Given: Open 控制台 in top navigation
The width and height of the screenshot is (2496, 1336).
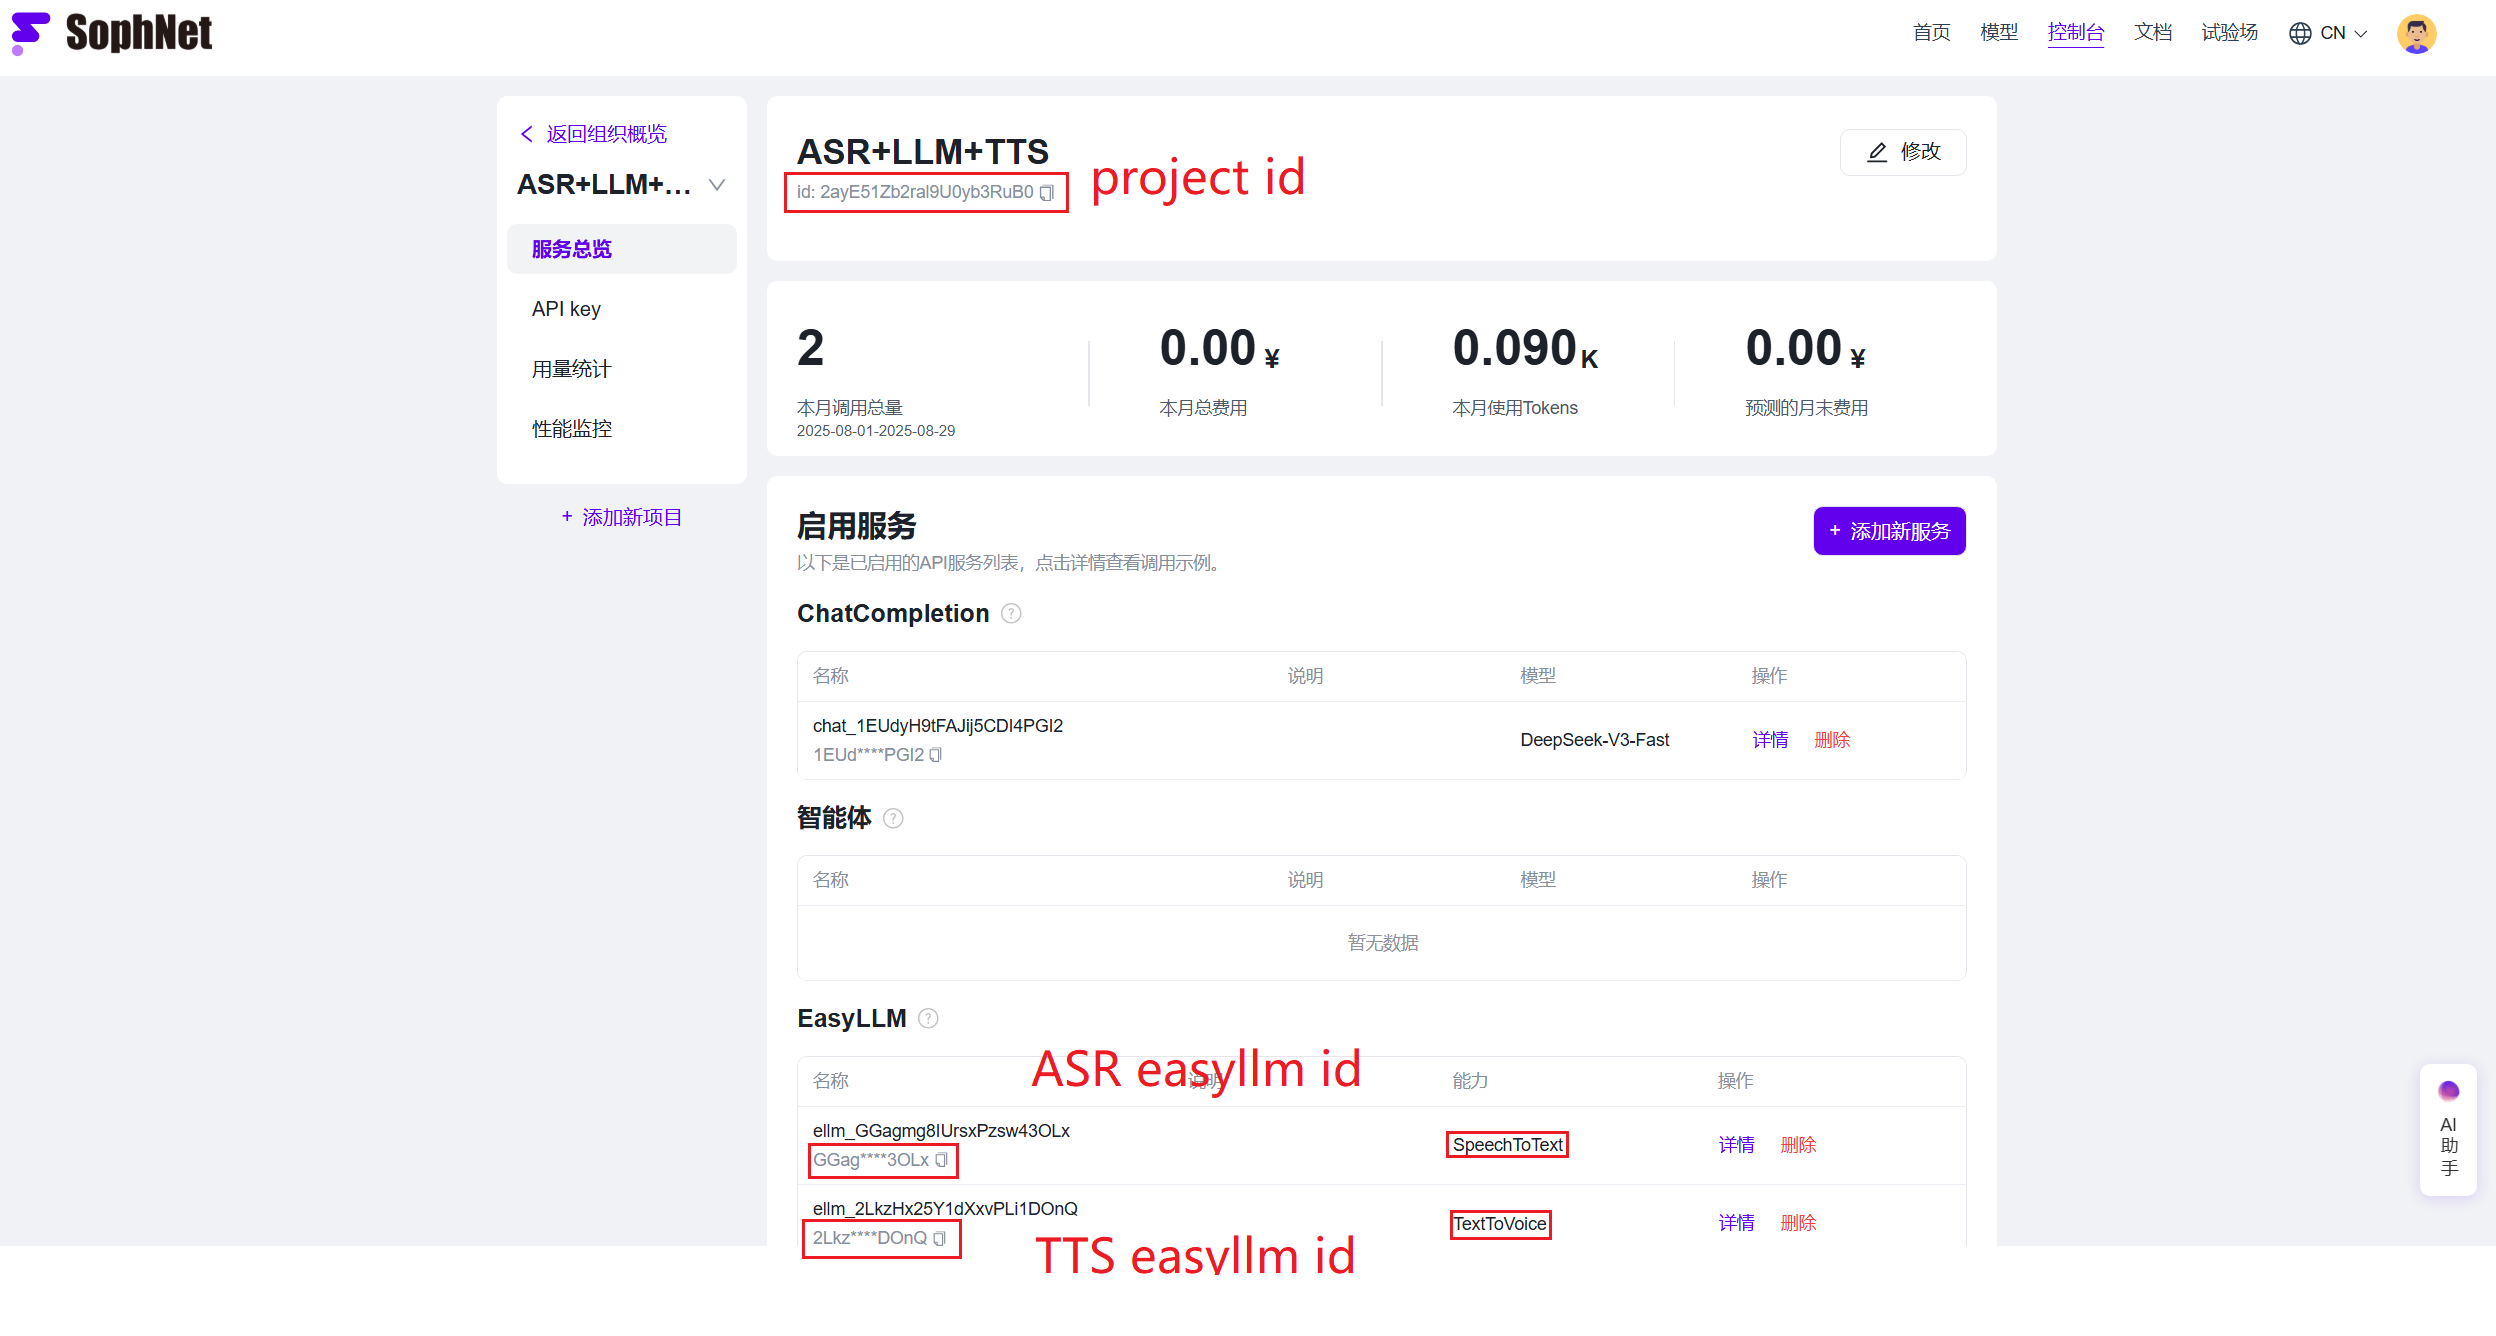Looking at the screenshot, I should click(x=2075, y=33).
